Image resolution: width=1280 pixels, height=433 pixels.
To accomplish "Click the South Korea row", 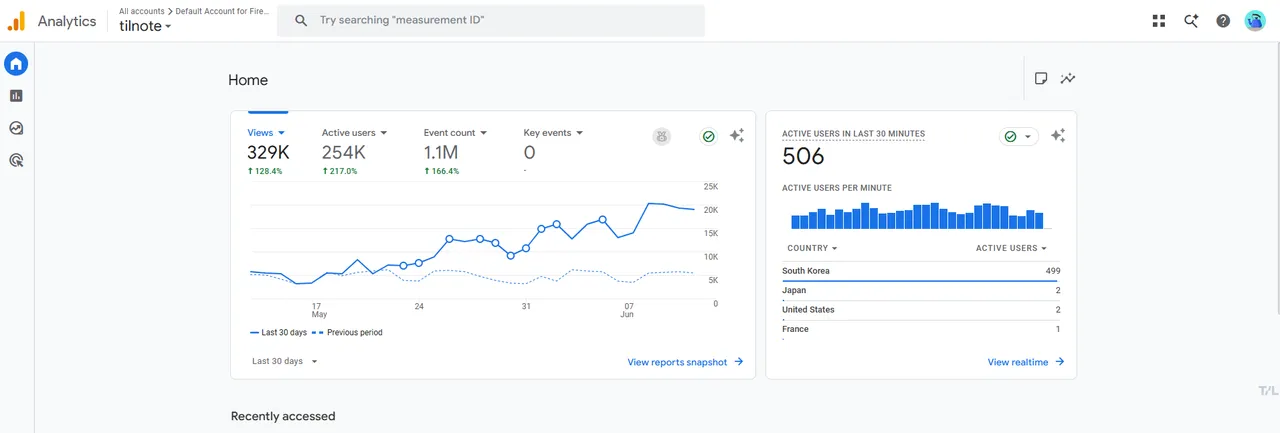I will pos(921,271).
